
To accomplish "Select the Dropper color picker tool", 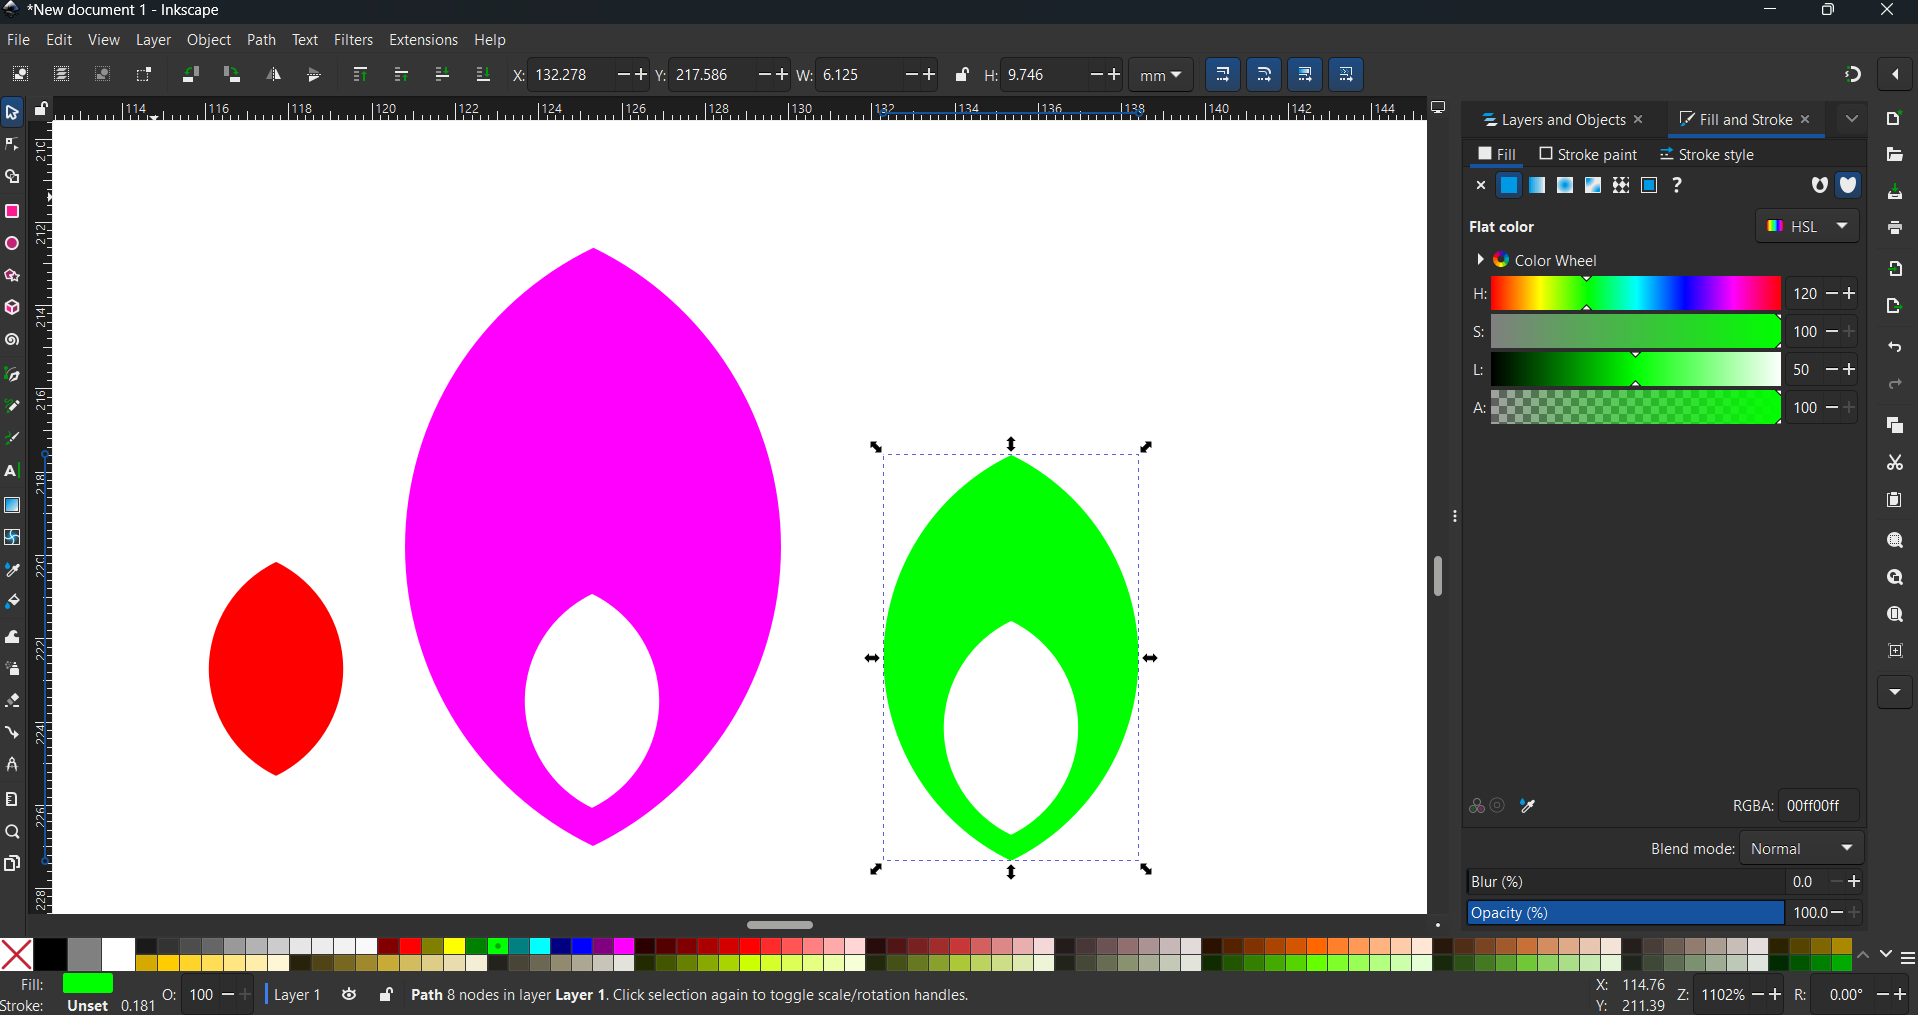I will pos(12,570).
